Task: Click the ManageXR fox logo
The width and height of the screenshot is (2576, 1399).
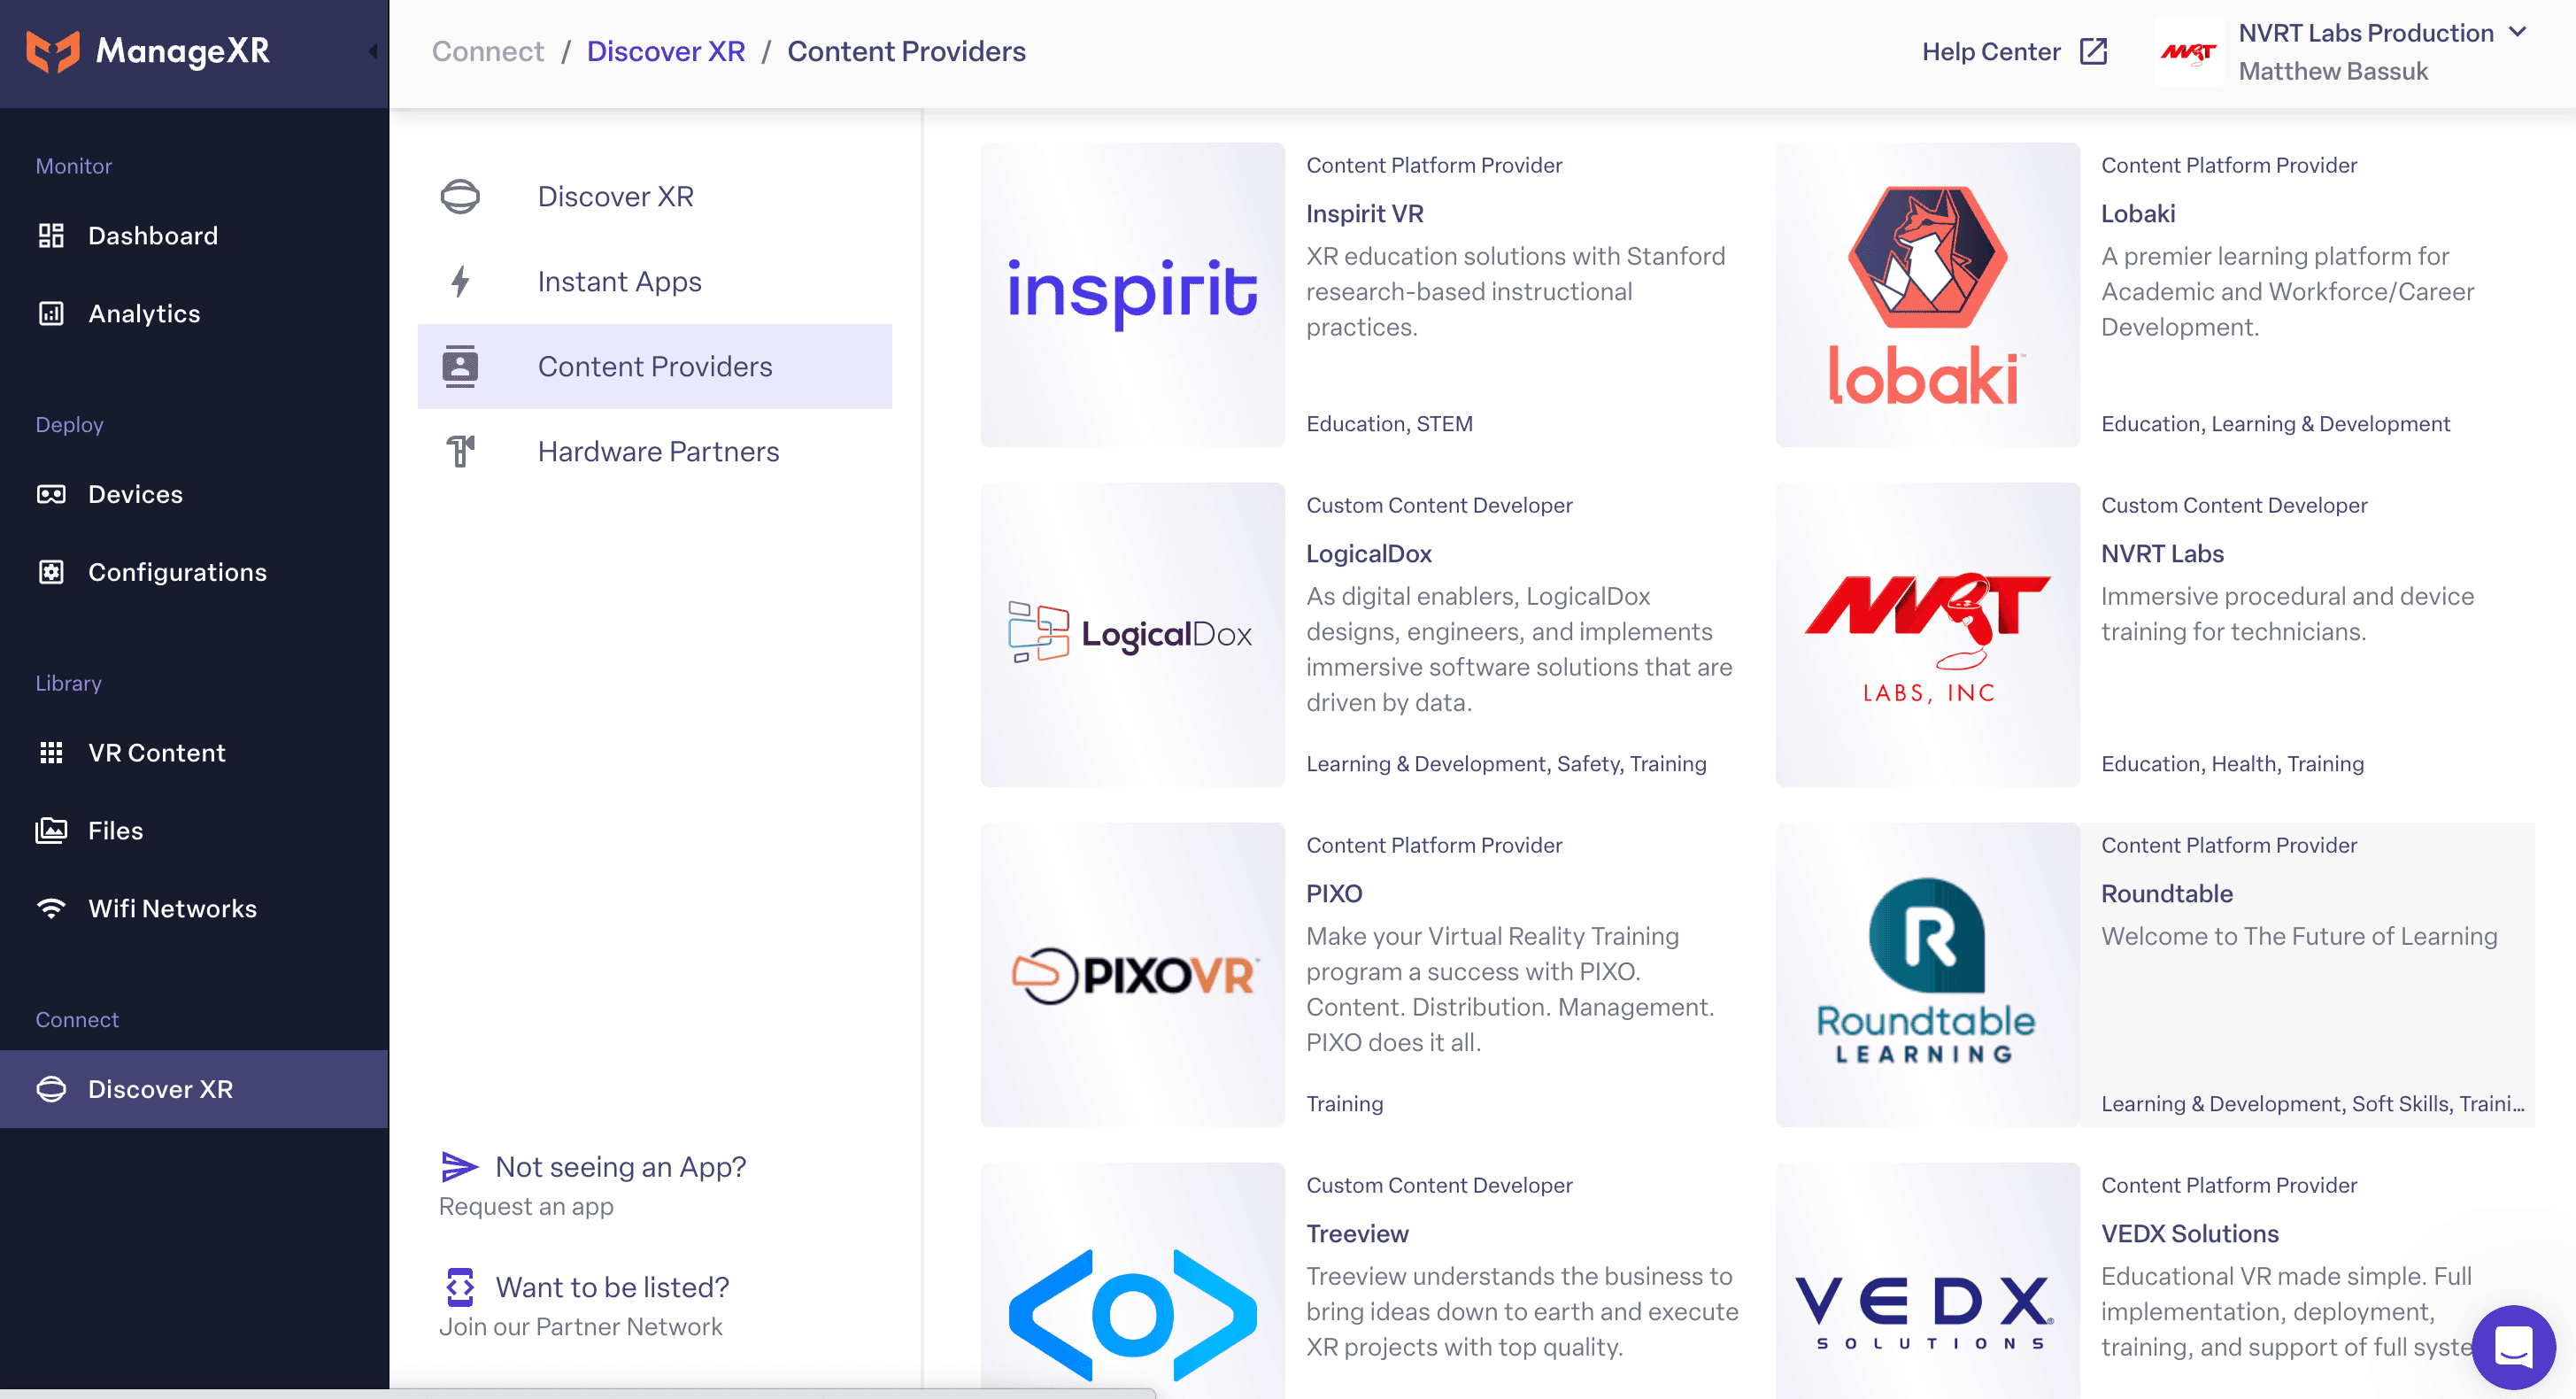Action: (52, 51)
